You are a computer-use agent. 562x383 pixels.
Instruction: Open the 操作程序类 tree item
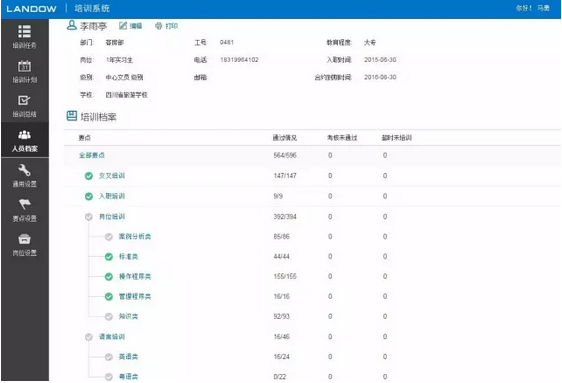coord(135,277)
